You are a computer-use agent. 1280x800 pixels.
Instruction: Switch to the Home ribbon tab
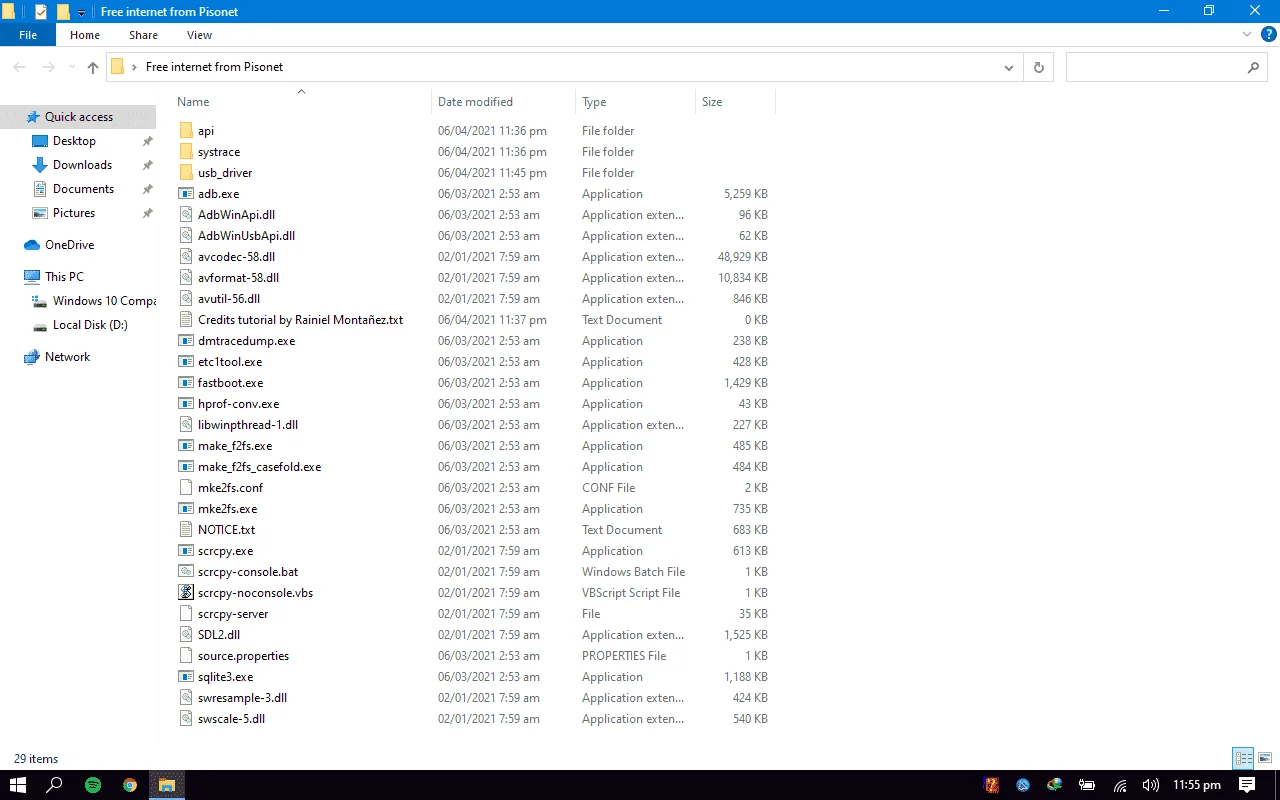[85, 35]
